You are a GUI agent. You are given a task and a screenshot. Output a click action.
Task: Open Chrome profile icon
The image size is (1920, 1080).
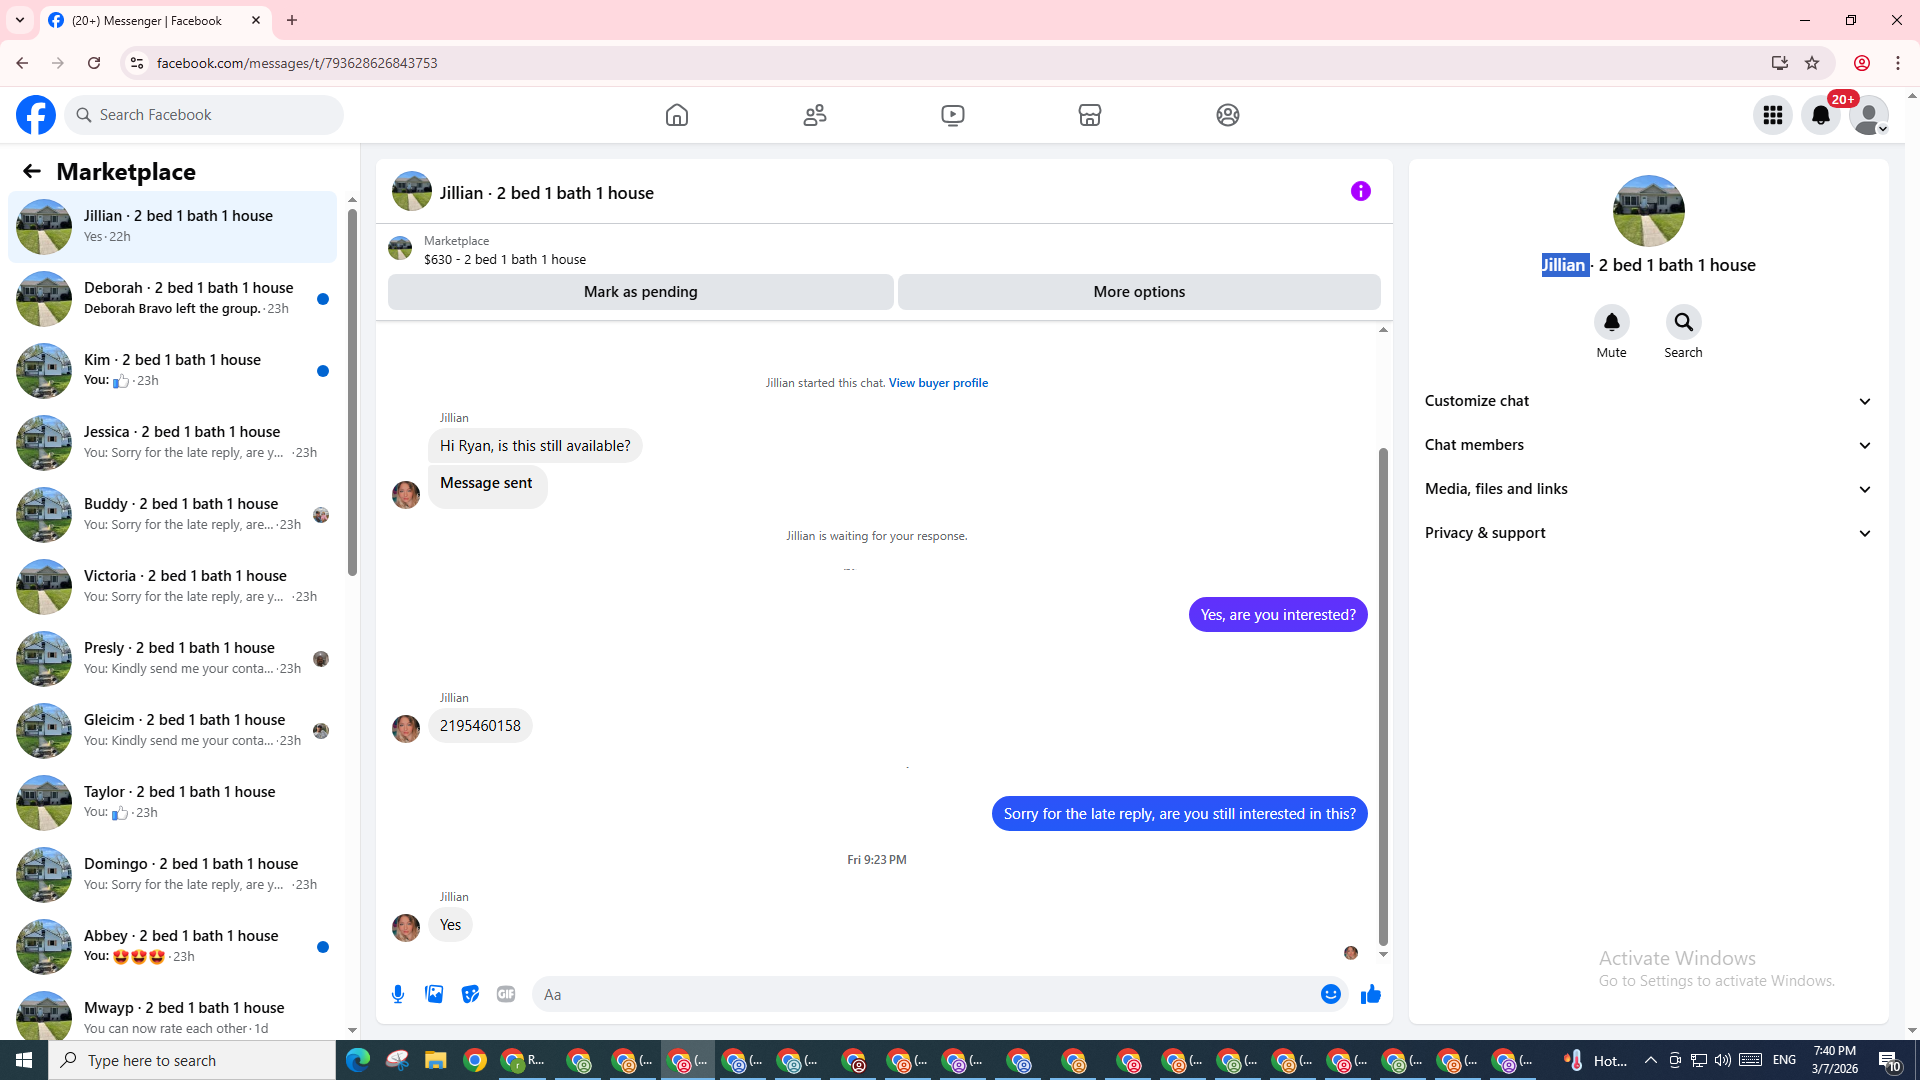click(x=1862, y=63)
